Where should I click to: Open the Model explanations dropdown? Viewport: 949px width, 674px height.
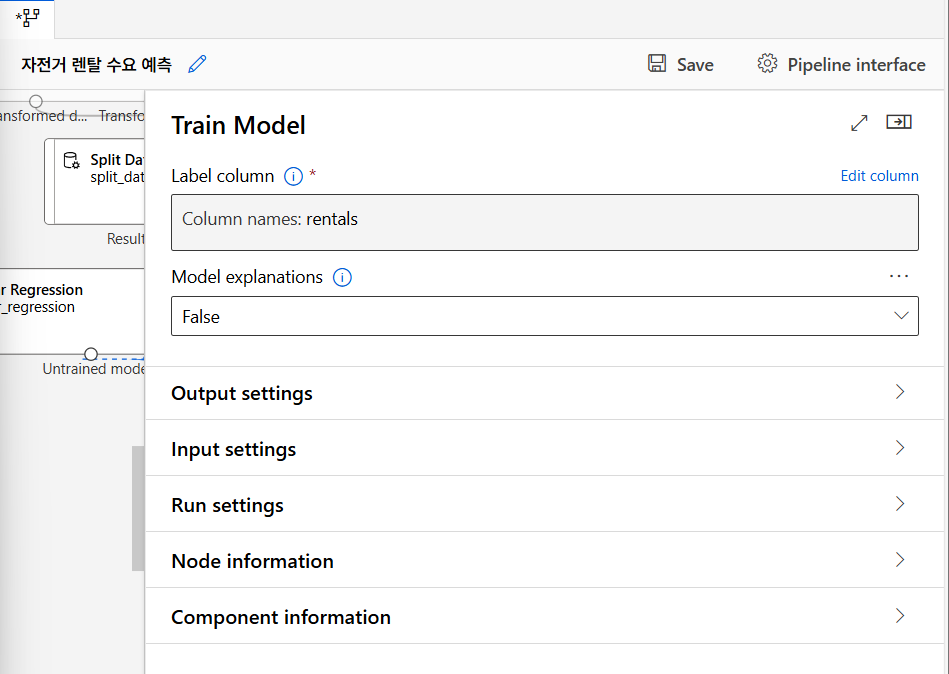pyautogui.click(x=544, y=316)
